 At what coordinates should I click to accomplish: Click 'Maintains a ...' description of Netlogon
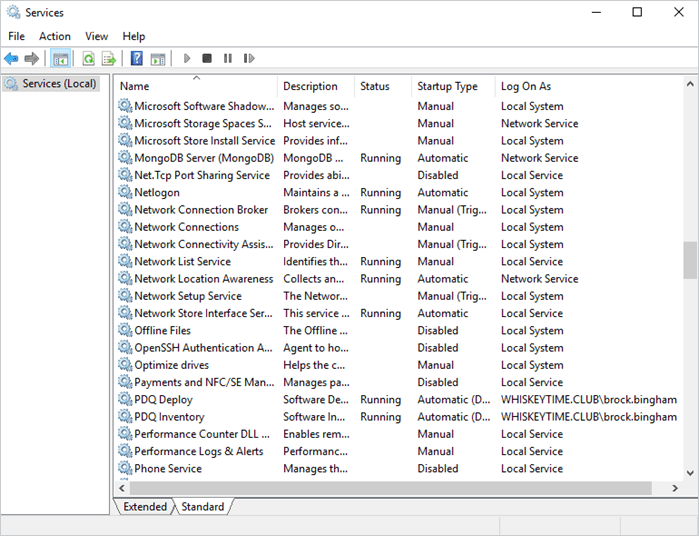click(x=316, y=192)
